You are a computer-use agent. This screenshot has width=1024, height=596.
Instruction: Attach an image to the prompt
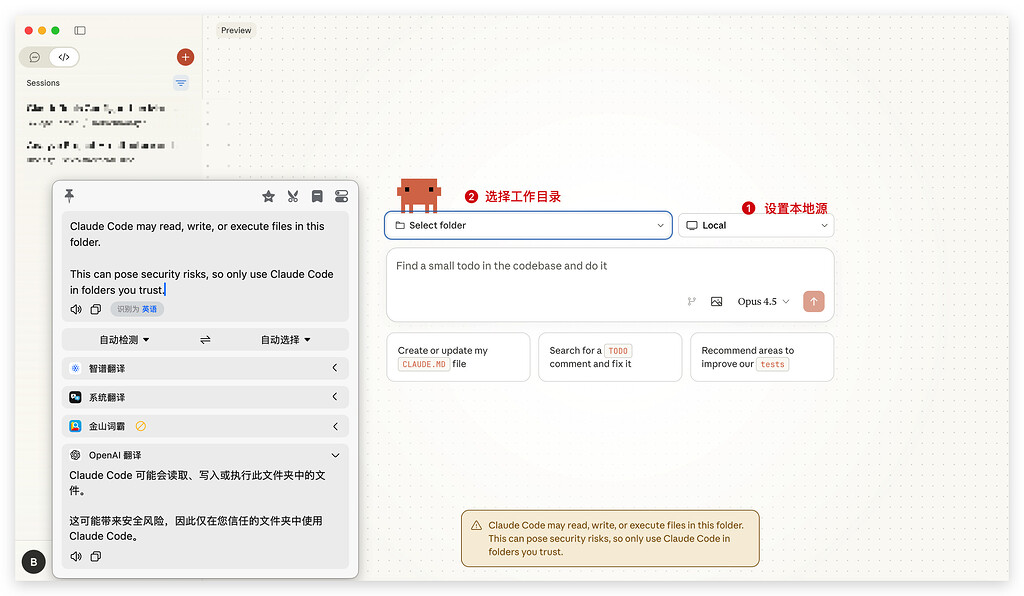[716, 301]
